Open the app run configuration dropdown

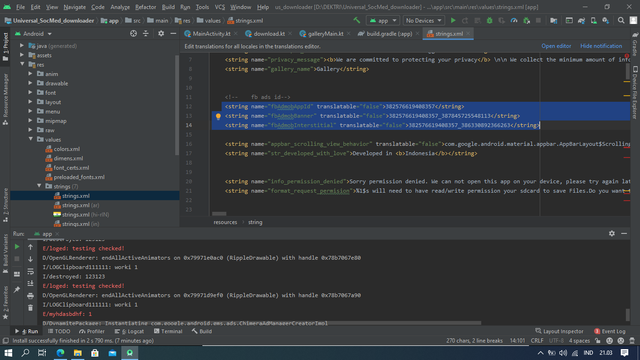[x=383, y=20]
